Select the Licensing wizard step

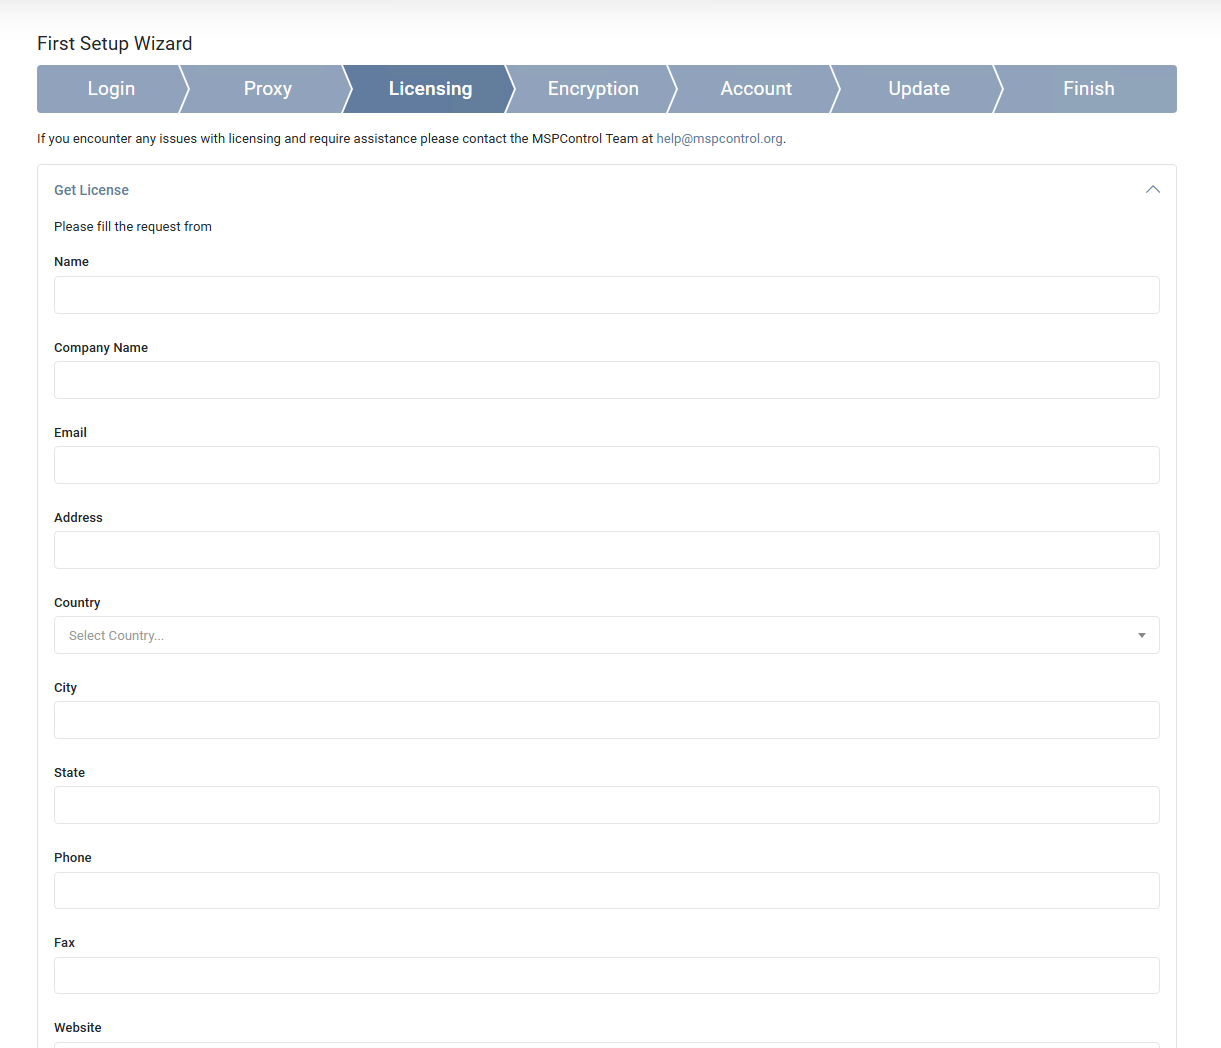click(x=430, y=89)
